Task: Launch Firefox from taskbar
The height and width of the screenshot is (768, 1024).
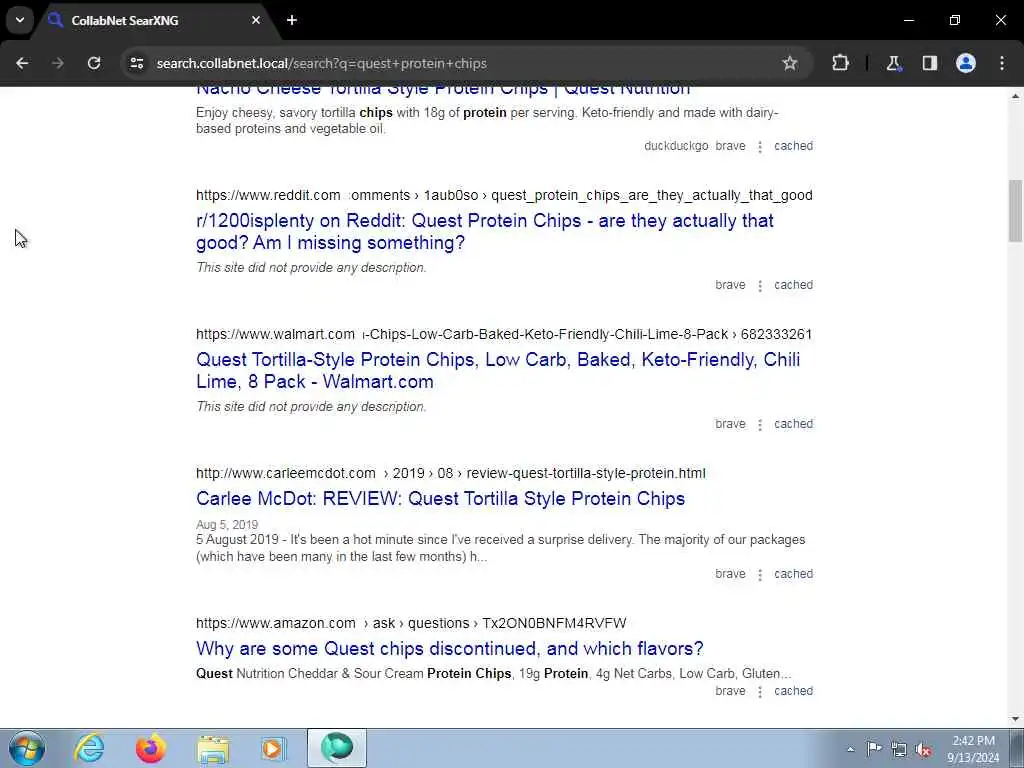Action: [151, 748]
